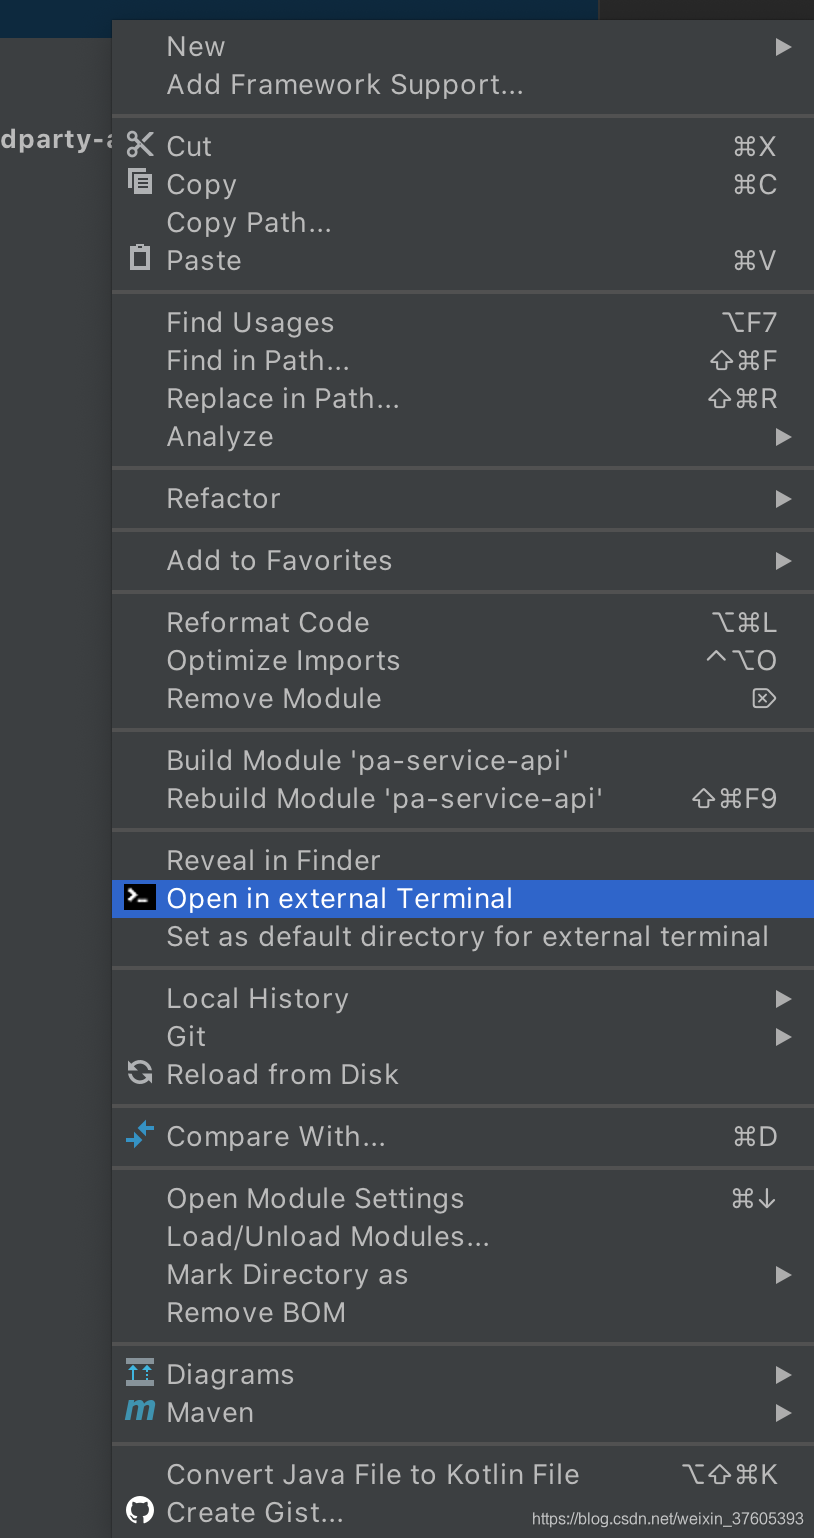This screenshot has height=1538, width=814.
Task: Click the terminal icon beside Open in external Terminal
Action: point(140,898)
